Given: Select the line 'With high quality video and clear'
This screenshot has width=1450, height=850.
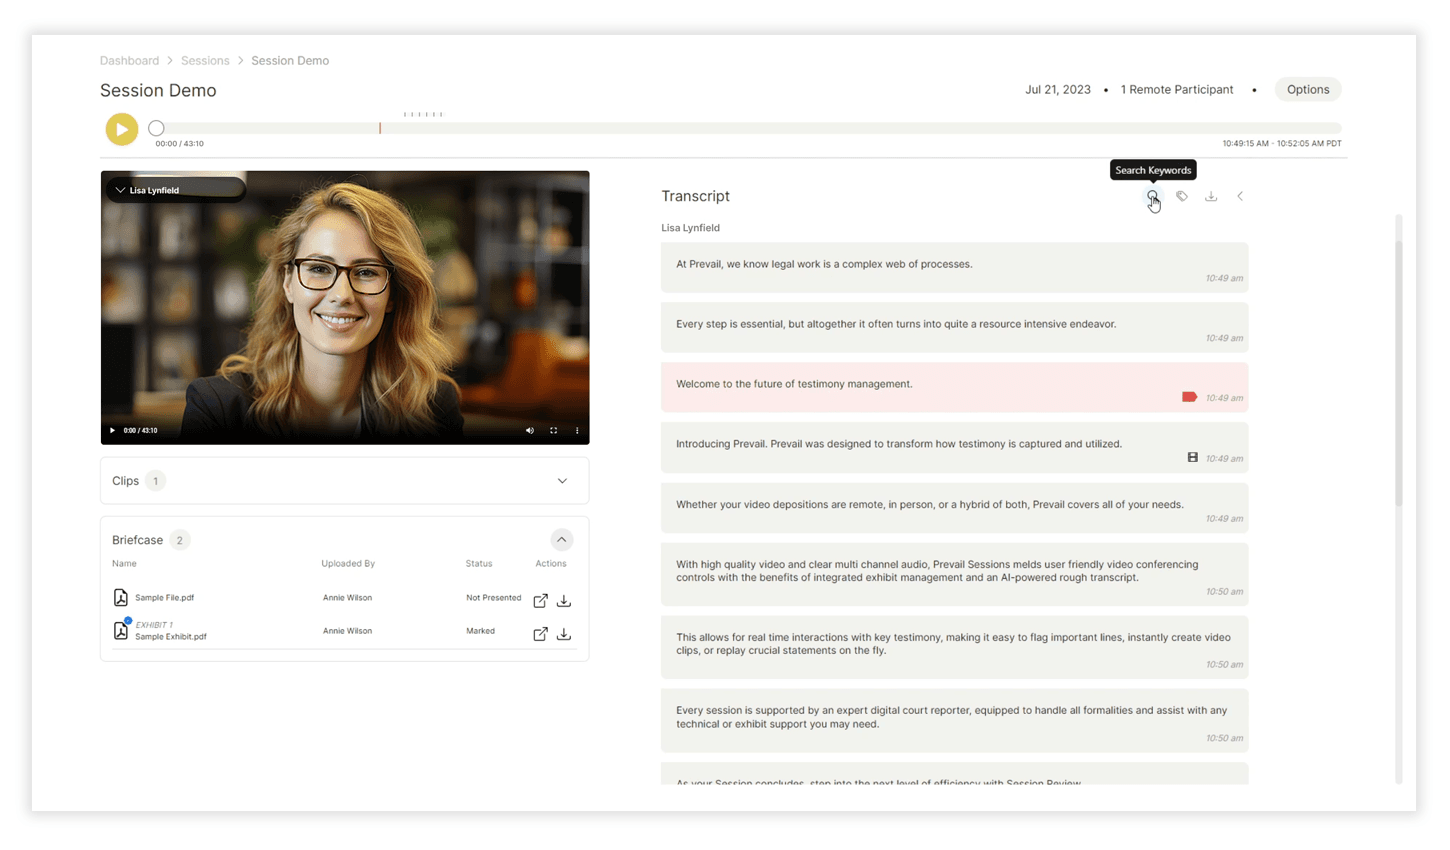Looking at the screenshot, I should (954, 574).
